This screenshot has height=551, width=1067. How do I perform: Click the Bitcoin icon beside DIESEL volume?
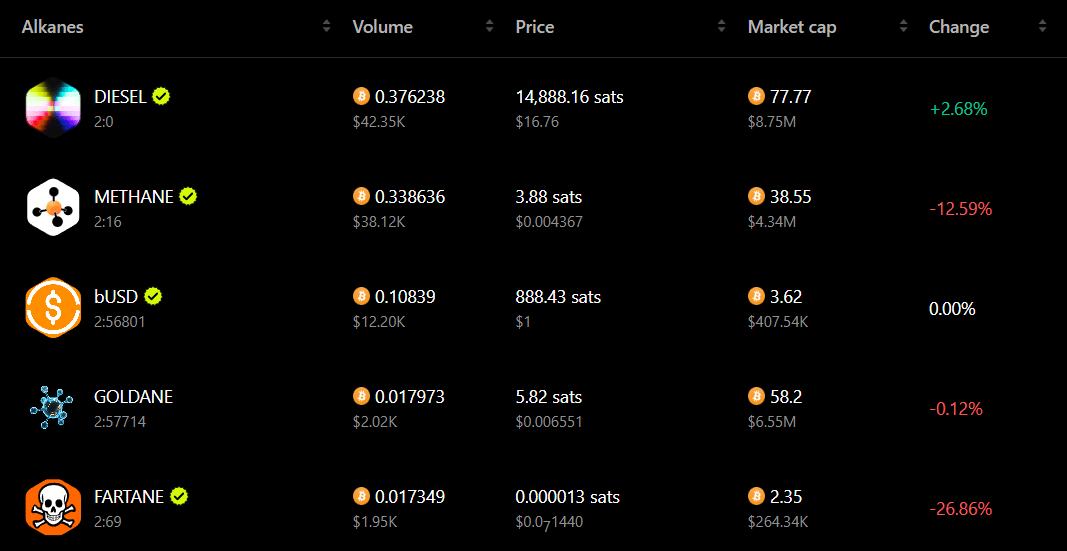pos(361,97)
